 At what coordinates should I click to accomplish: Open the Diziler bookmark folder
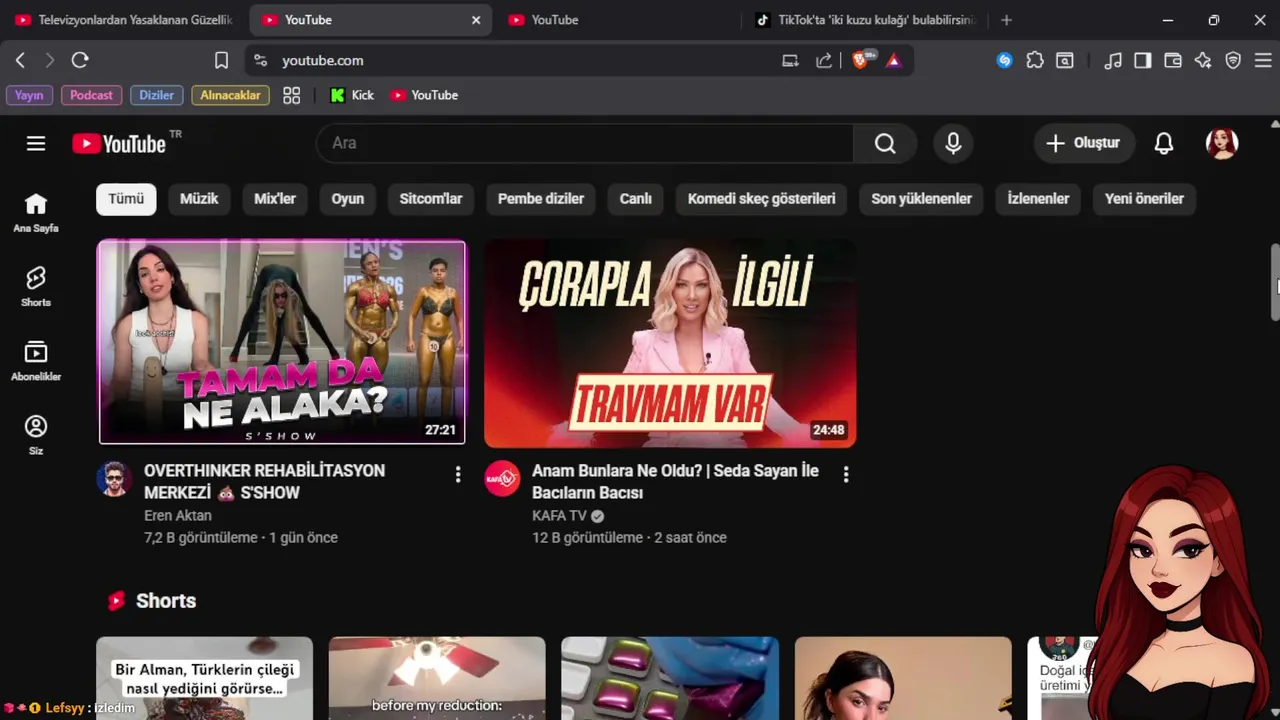[x=156, y=95]
